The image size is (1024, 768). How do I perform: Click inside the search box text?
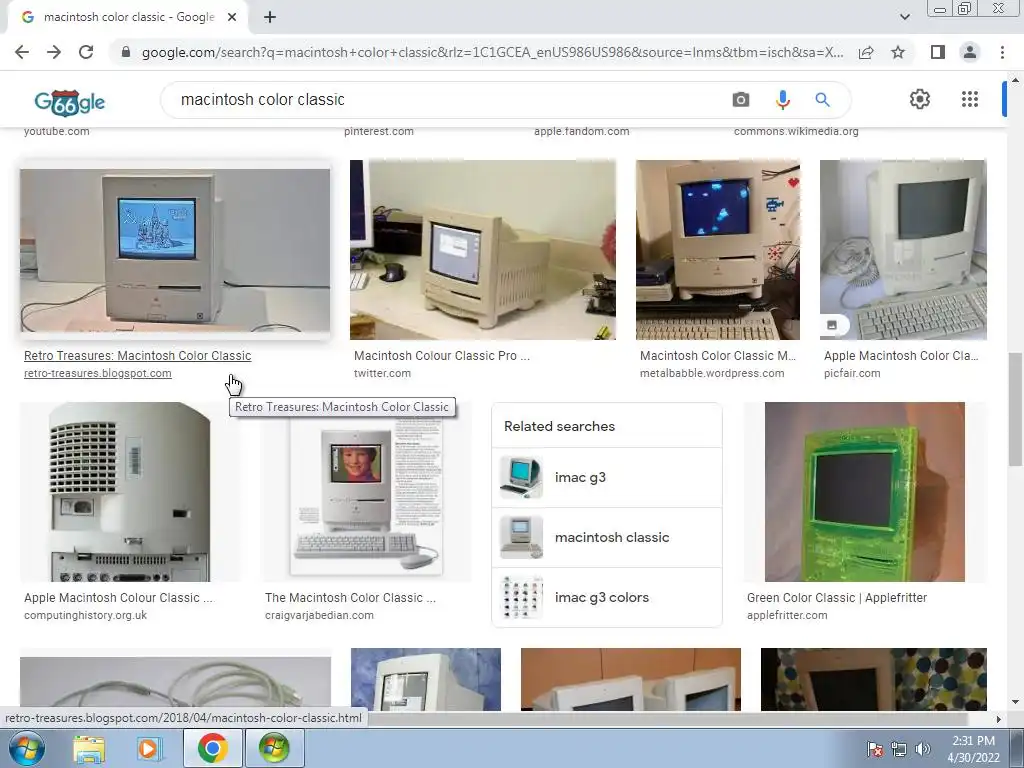(263, 99)
